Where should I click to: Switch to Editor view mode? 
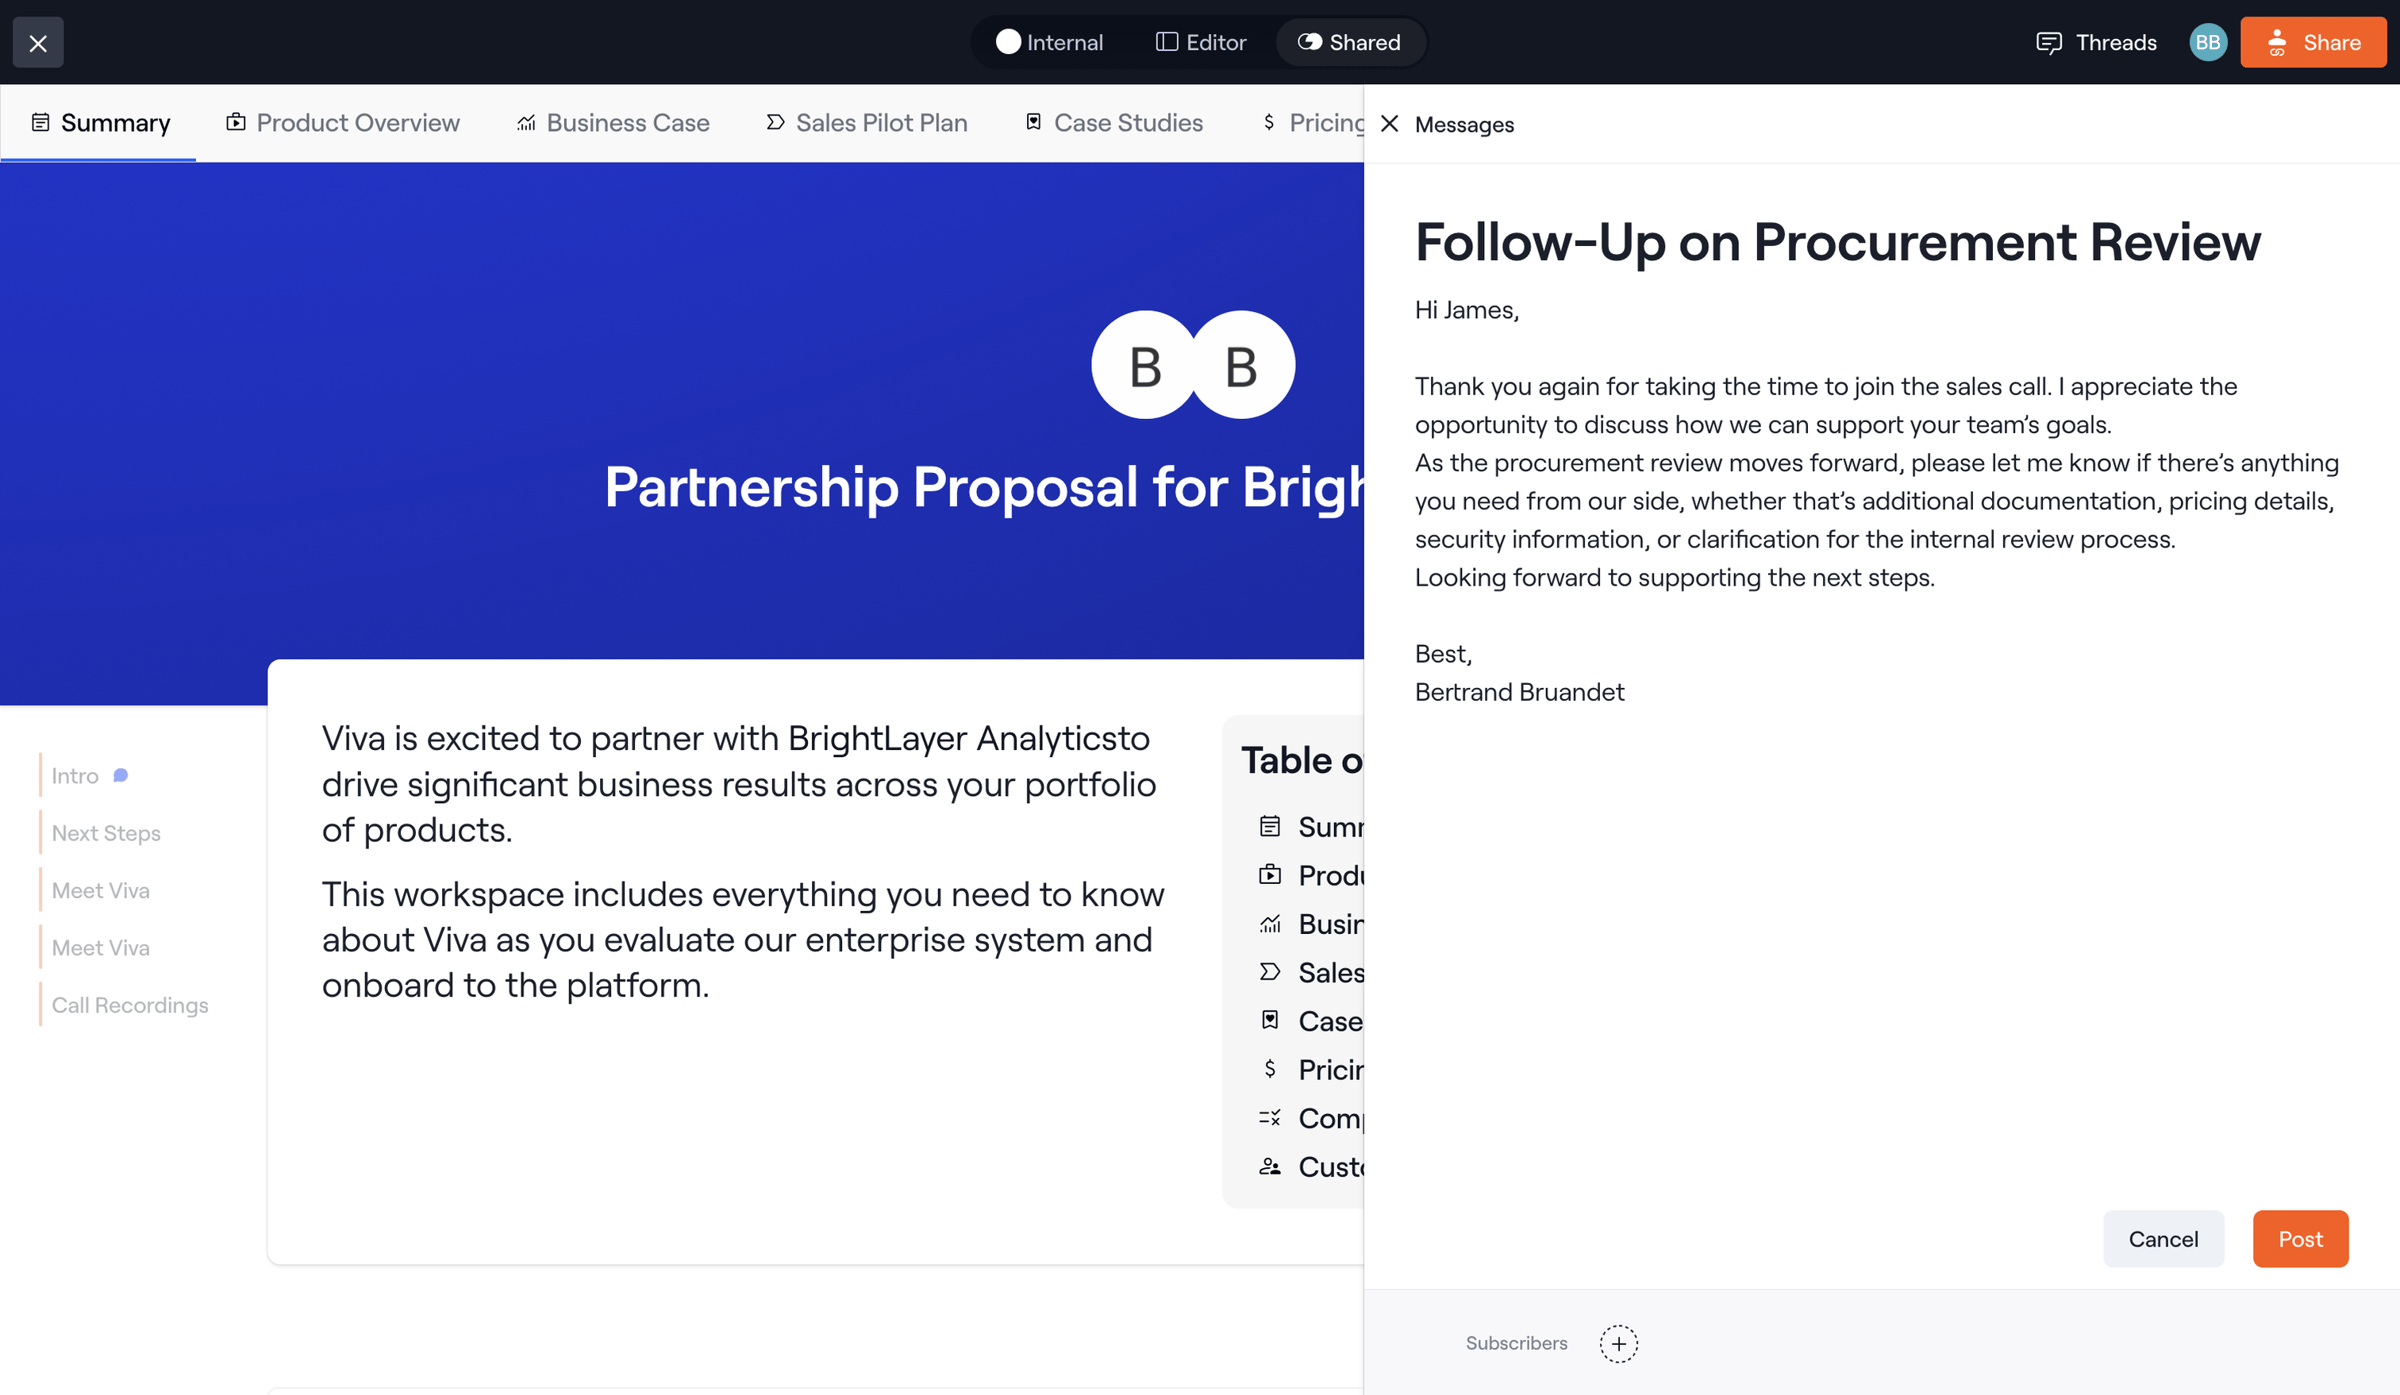pos(1201,42)
